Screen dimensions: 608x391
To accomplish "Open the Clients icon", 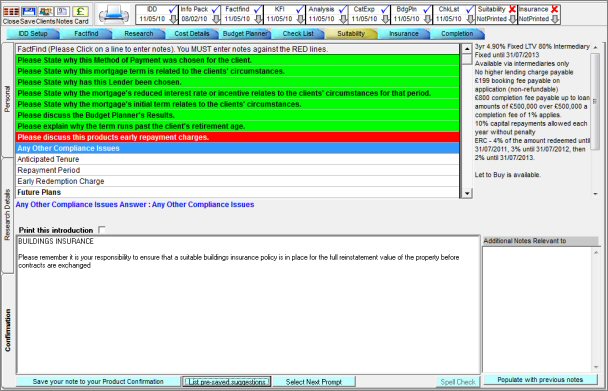I will 46,12.
